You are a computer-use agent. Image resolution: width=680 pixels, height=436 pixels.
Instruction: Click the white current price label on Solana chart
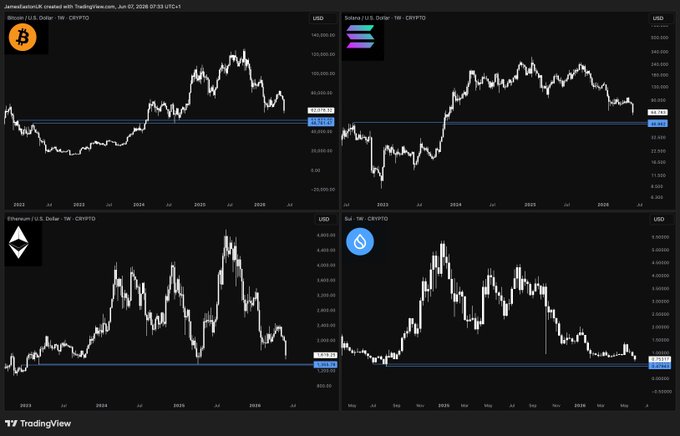(657, 113)
